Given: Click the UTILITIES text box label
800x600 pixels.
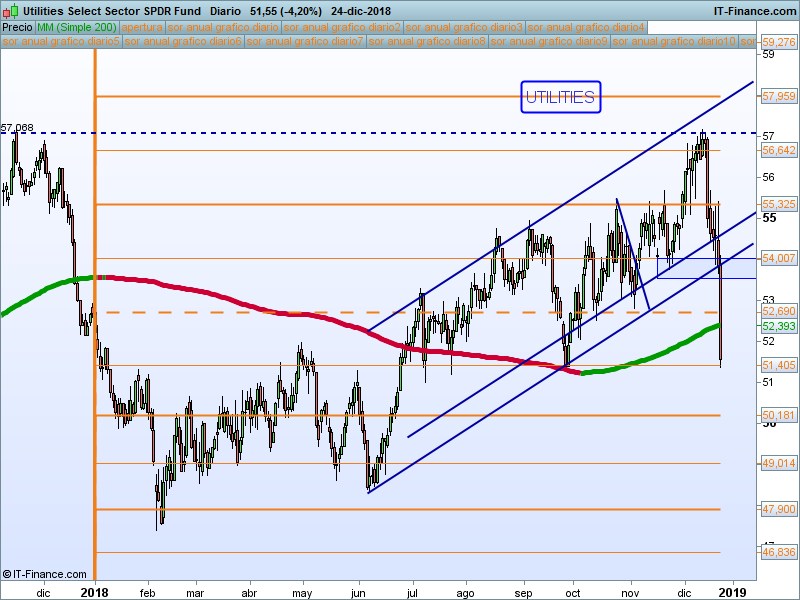Looking at the screenshot, I should pyautogui.click(x=561, y=97).
